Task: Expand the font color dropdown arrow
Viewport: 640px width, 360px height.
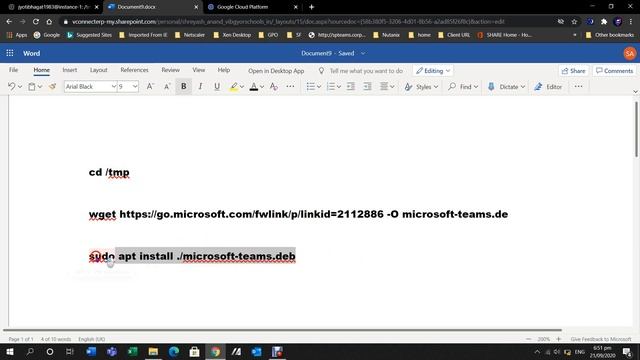Action: 262,87
